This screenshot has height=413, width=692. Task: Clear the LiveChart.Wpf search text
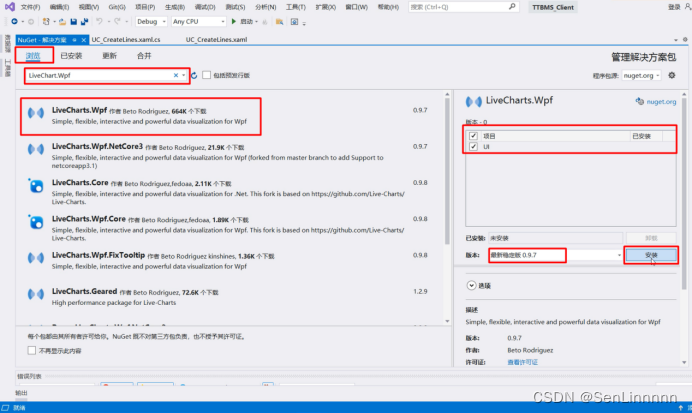[x=176, y=75]
